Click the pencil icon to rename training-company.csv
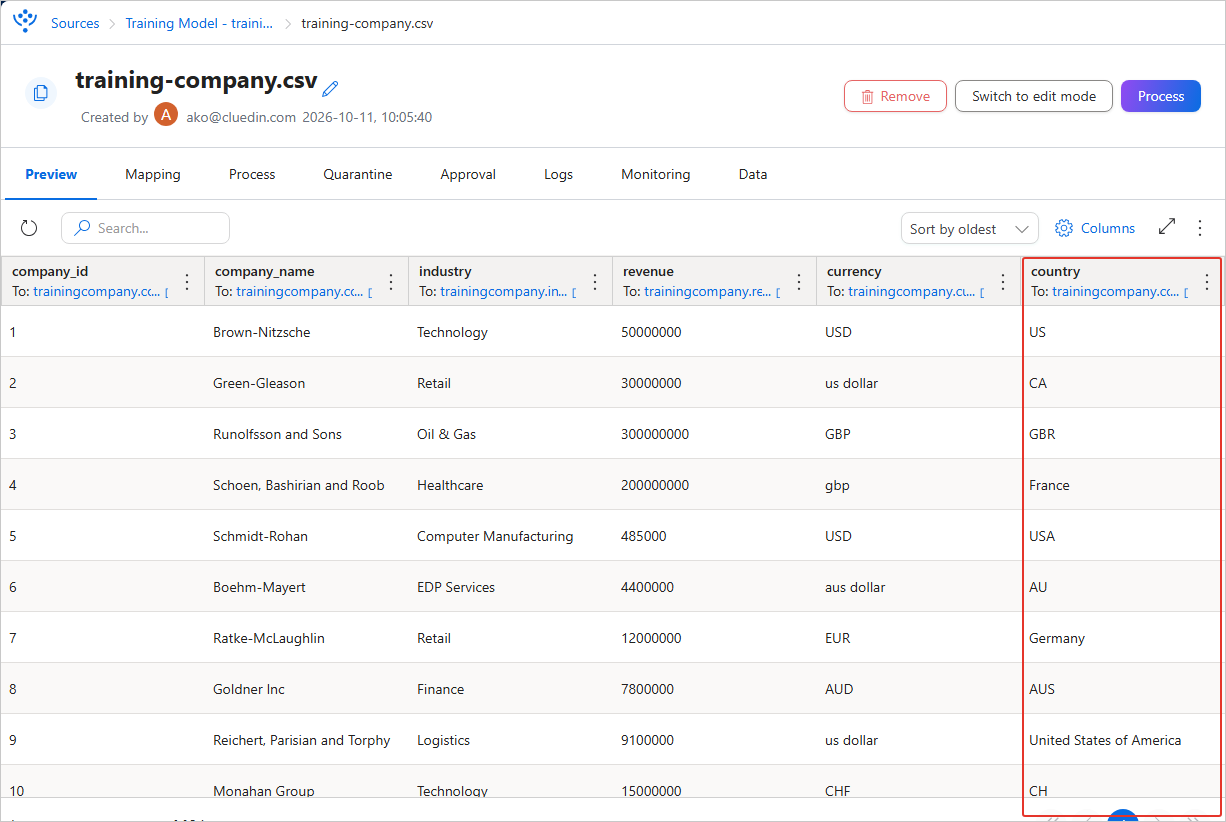Screen dimensions: 1226x822 tap(331, 88)
